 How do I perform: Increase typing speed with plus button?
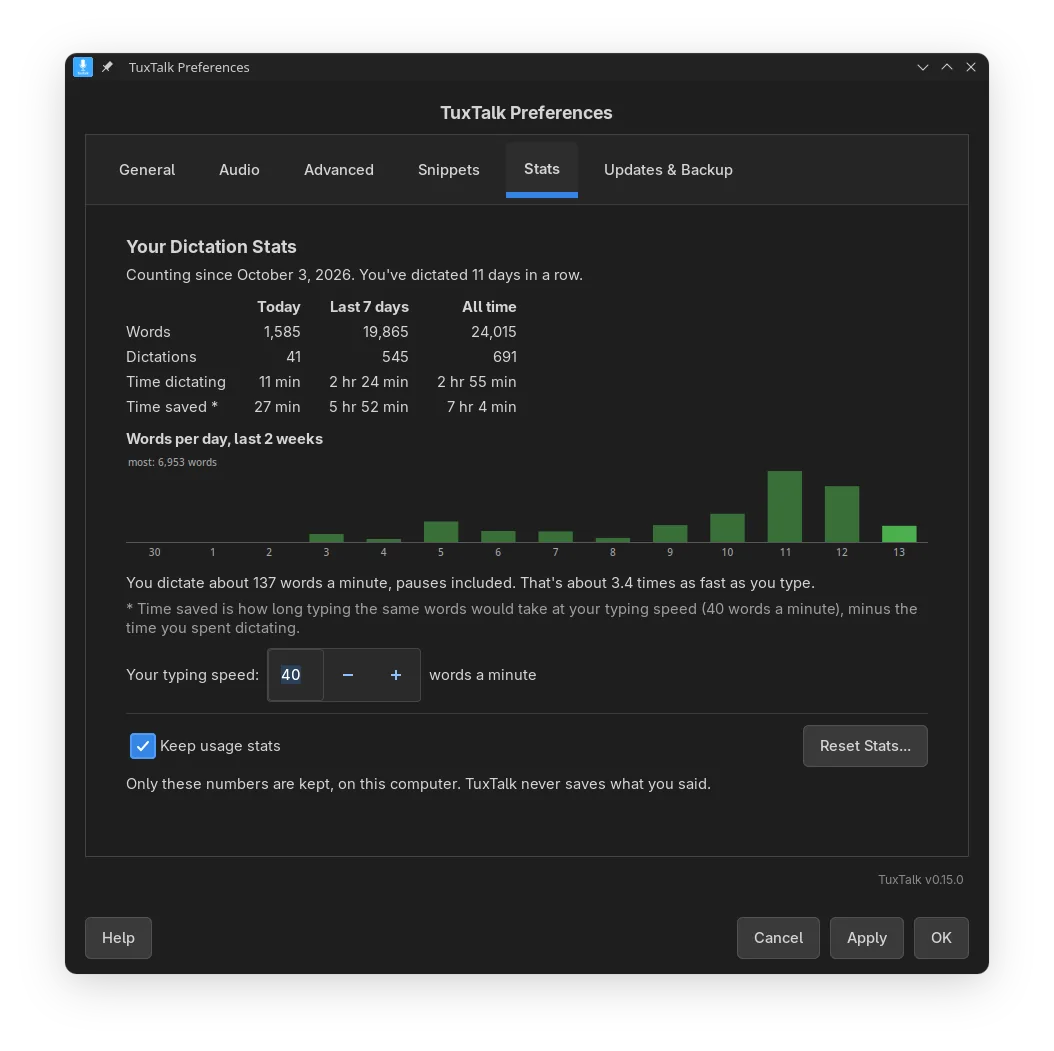396,675
